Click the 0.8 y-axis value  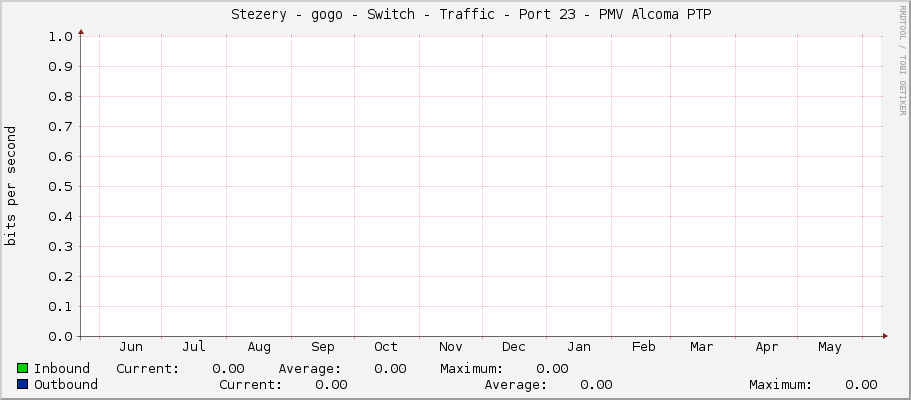pos(60,97)
